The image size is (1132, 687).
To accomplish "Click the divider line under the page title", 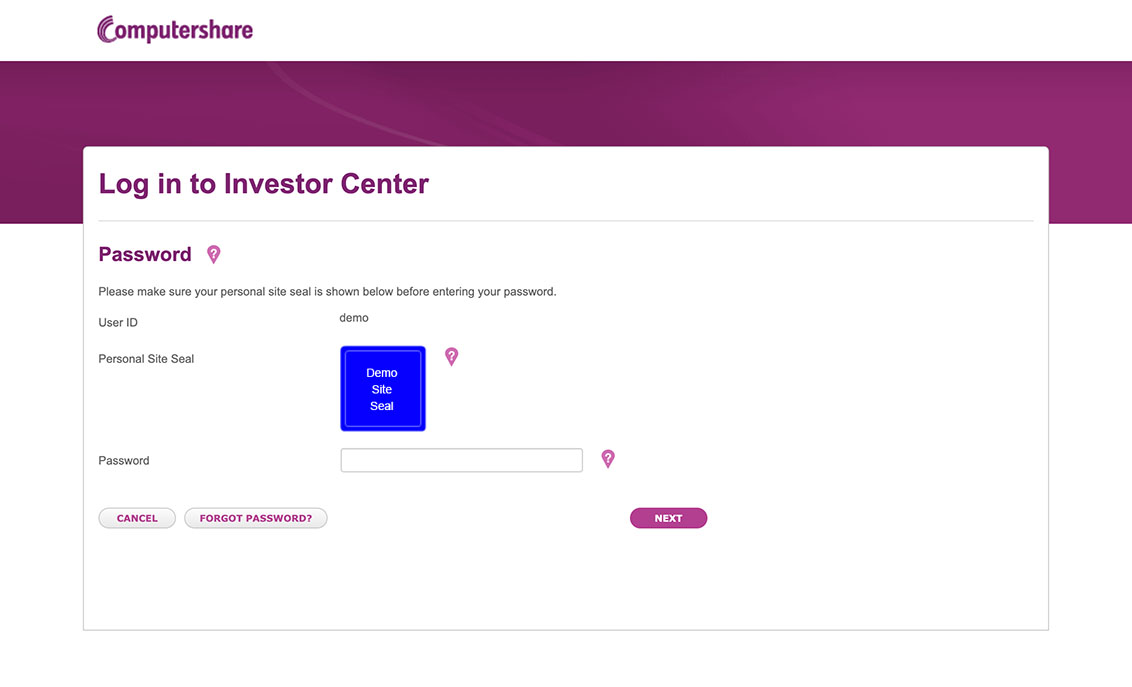I will [x=566, y=220].
